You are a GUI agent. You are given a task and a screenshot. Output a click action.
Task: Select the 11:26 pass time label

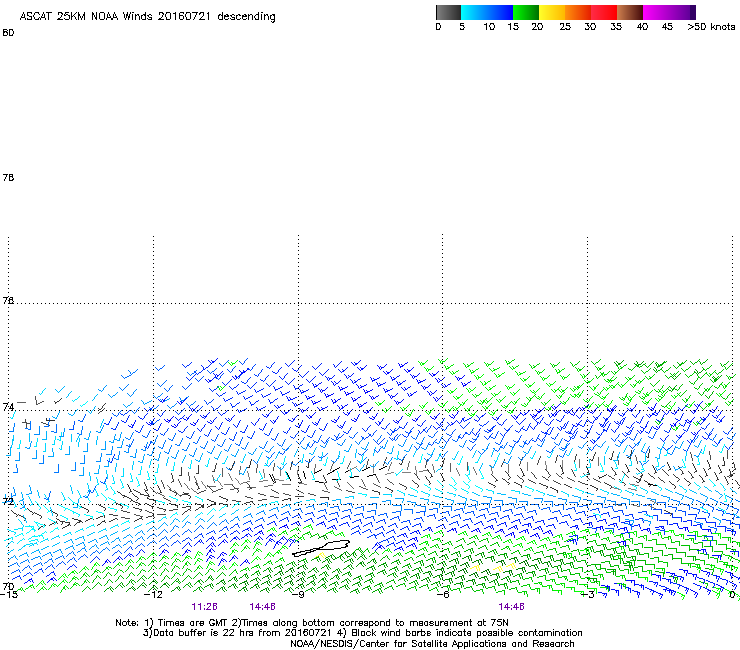pos(204,607)
